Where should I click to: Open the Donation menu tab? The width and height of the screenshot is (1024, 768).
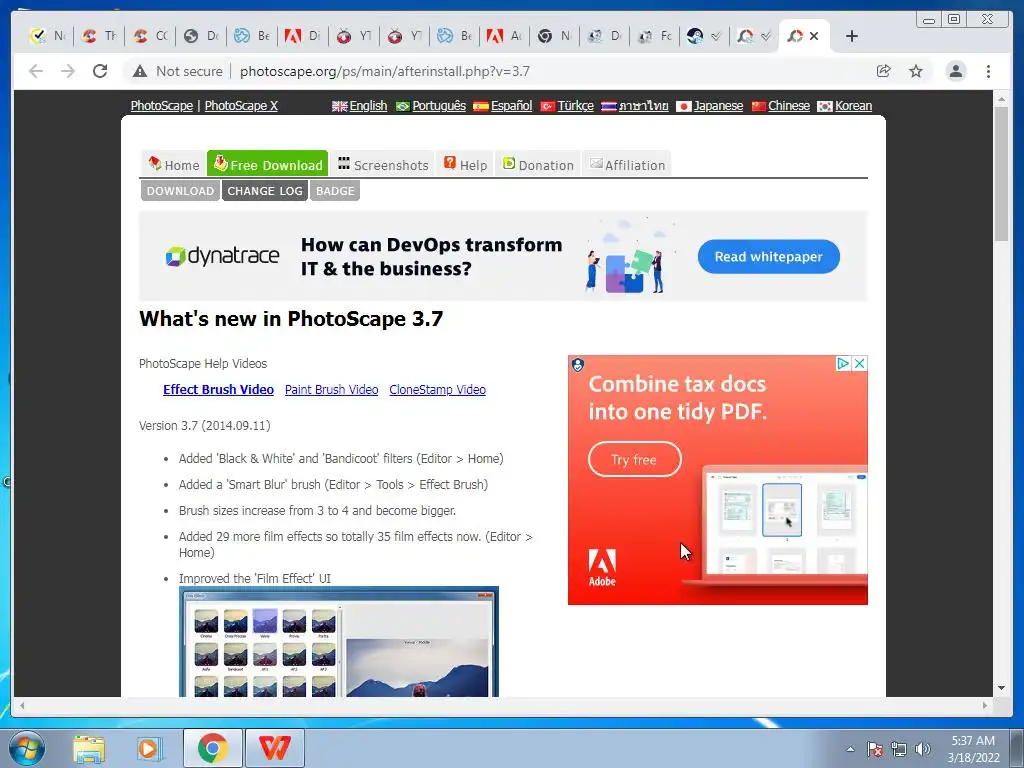coord(538,165)
